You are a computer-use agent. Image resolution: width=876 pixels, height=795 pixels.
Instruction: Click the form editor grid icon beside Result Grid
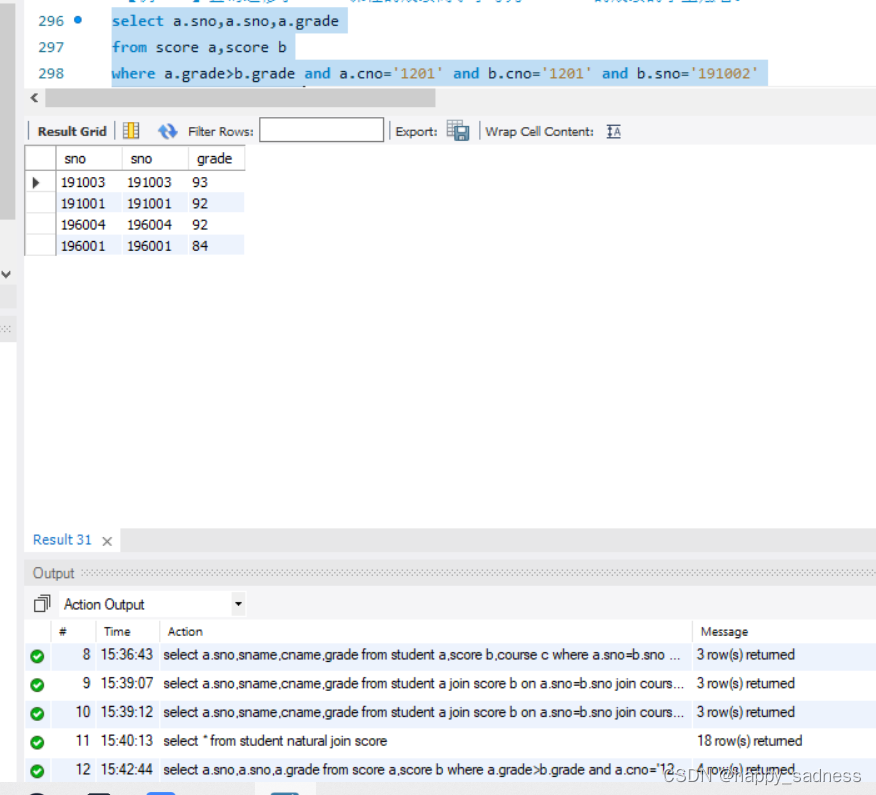pos(131,131)
